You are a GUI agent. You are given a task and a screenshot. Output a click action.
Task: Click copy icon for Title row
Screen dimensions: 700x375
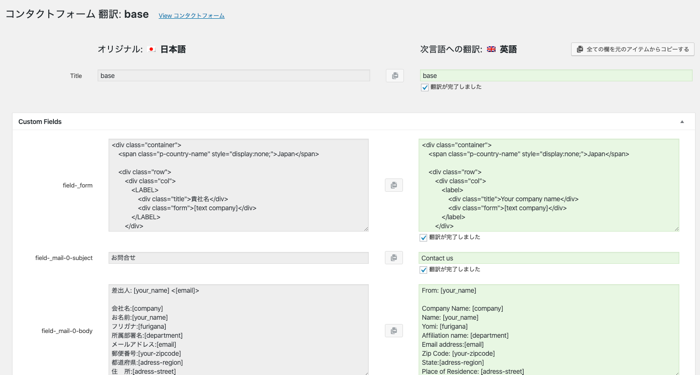click(395, 76)
